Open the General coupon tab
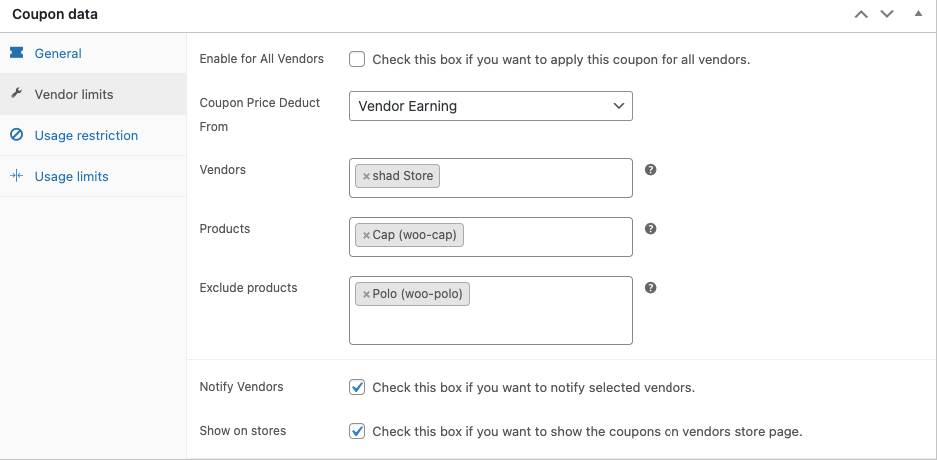The image size is (937, 460). point(93,53)
